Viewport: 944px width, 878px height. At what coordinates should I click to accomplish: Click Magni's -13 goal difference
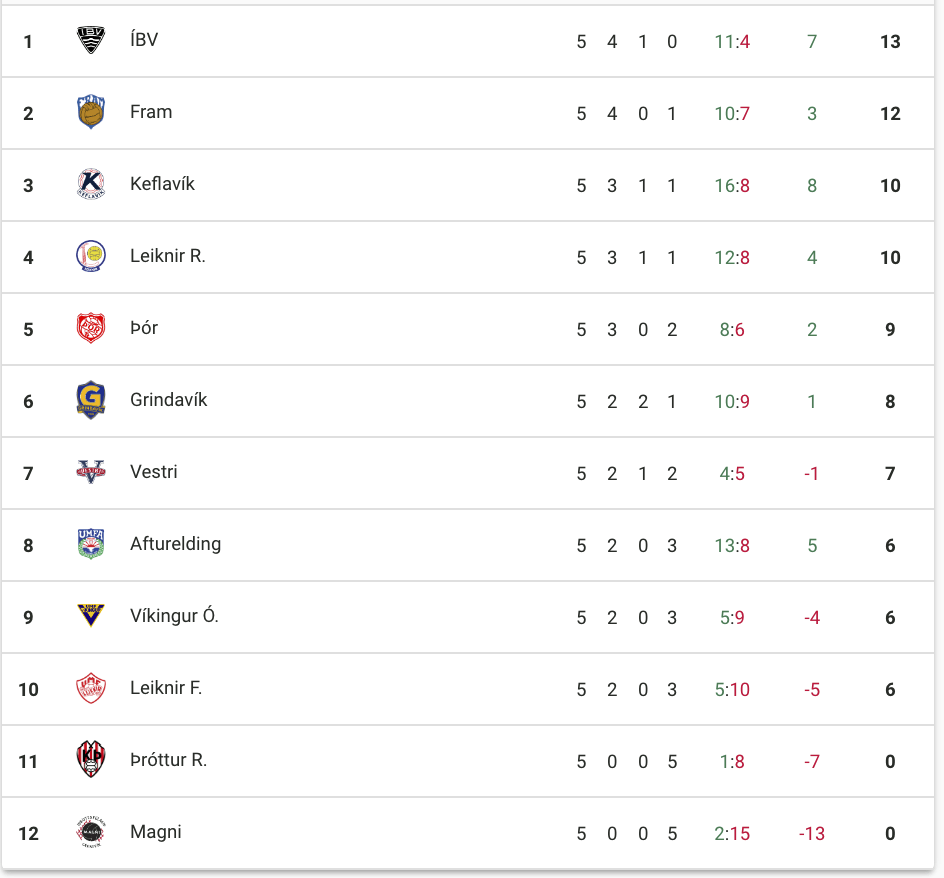pos(812,833)
